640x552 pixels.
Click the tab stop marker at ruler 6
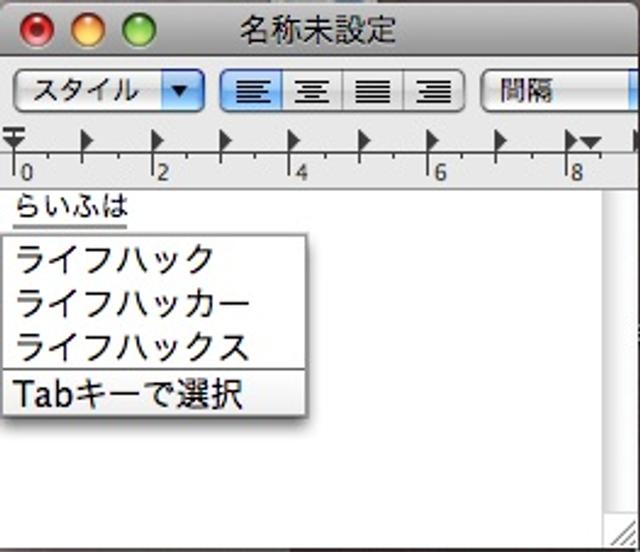point(432,140)
